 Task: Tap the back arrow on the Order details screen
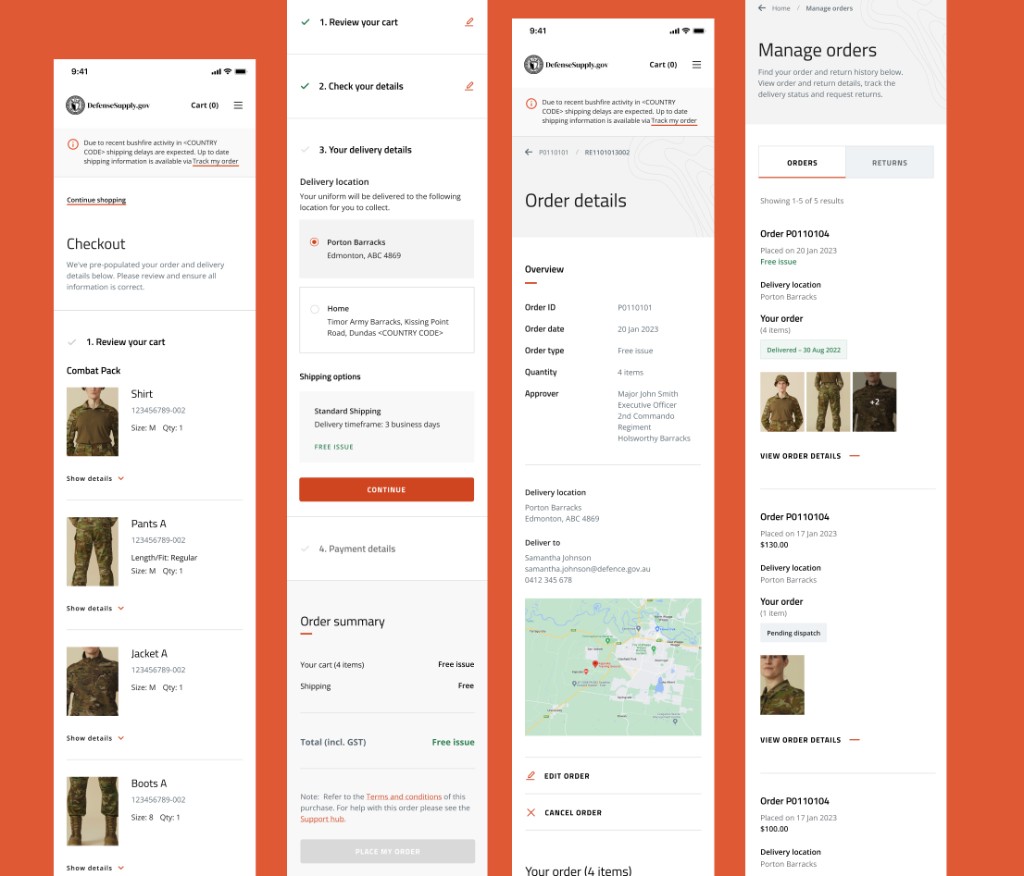[528, 151]
